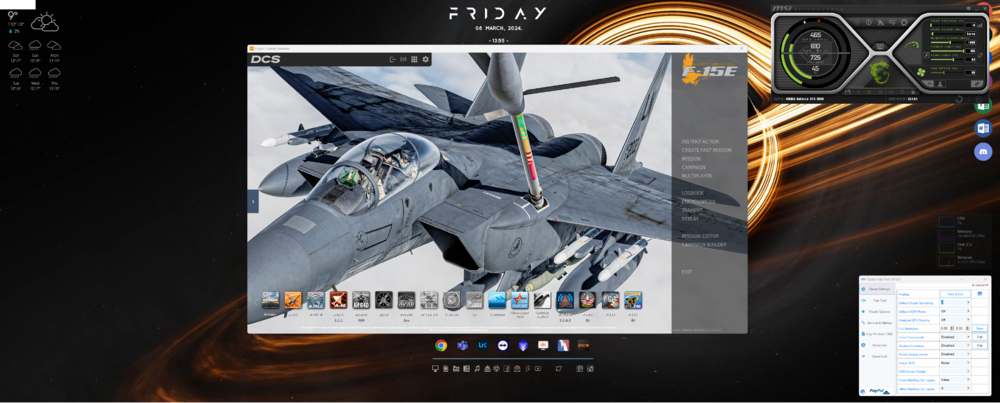Toggle Afterburner profile lock icon
This screenshot has width=1000, height=403.
pyautogui.click(x=913, y=92)
